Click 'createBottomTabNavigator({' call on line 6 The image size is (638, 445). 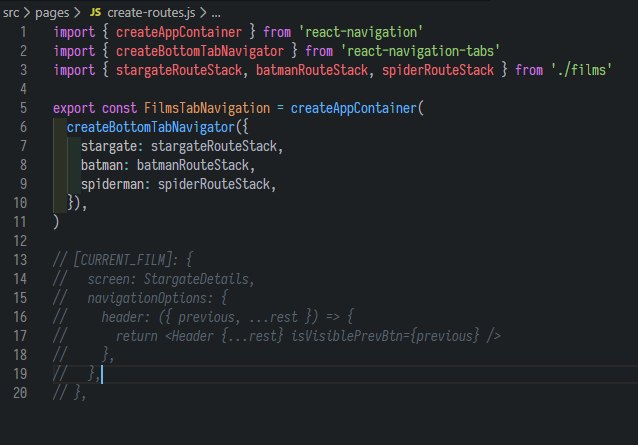(157, 127)
